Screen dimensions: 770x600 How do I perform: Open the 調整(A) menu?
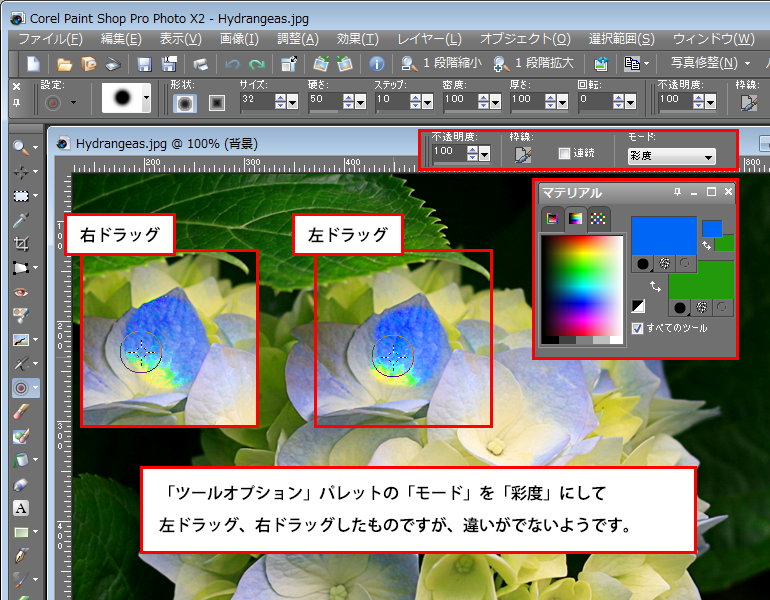click(298, 39)
